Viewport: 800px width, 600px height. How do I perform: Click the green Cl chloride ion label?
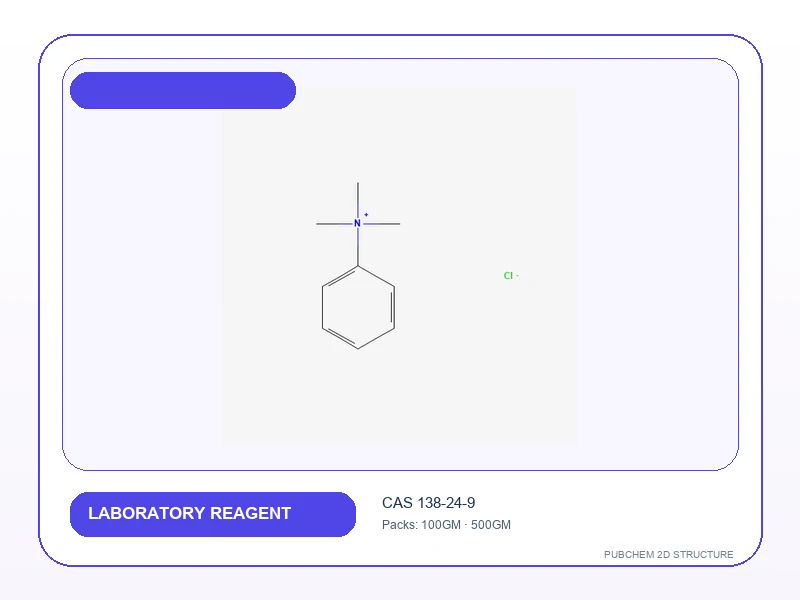coord(511,276)
